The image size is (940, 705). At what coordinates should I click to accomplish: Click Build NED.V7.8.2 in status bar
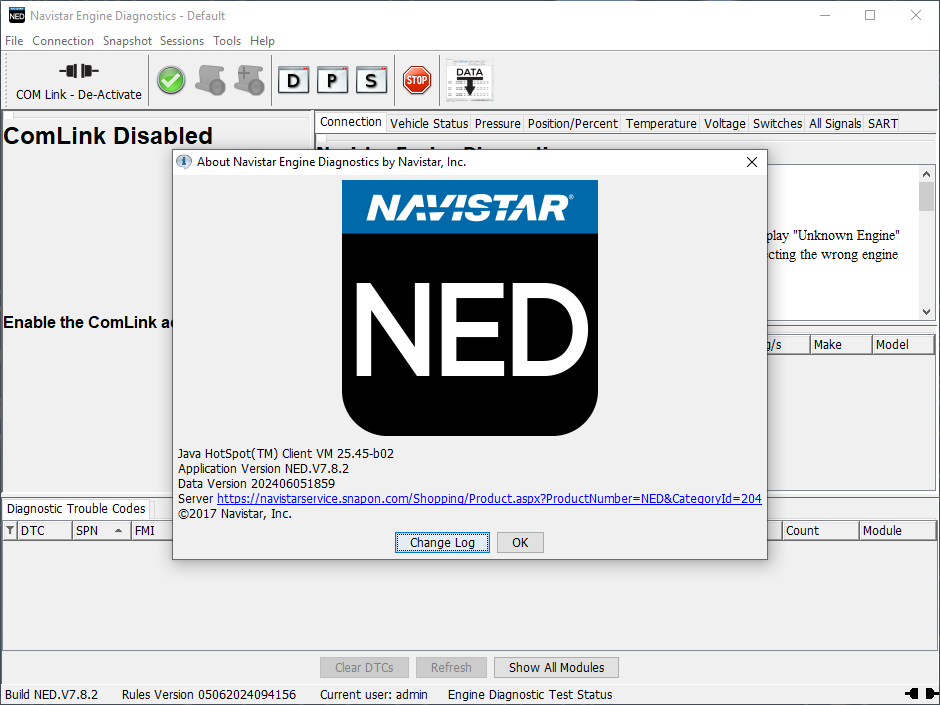pyautogui.click(x=52, y=694)
